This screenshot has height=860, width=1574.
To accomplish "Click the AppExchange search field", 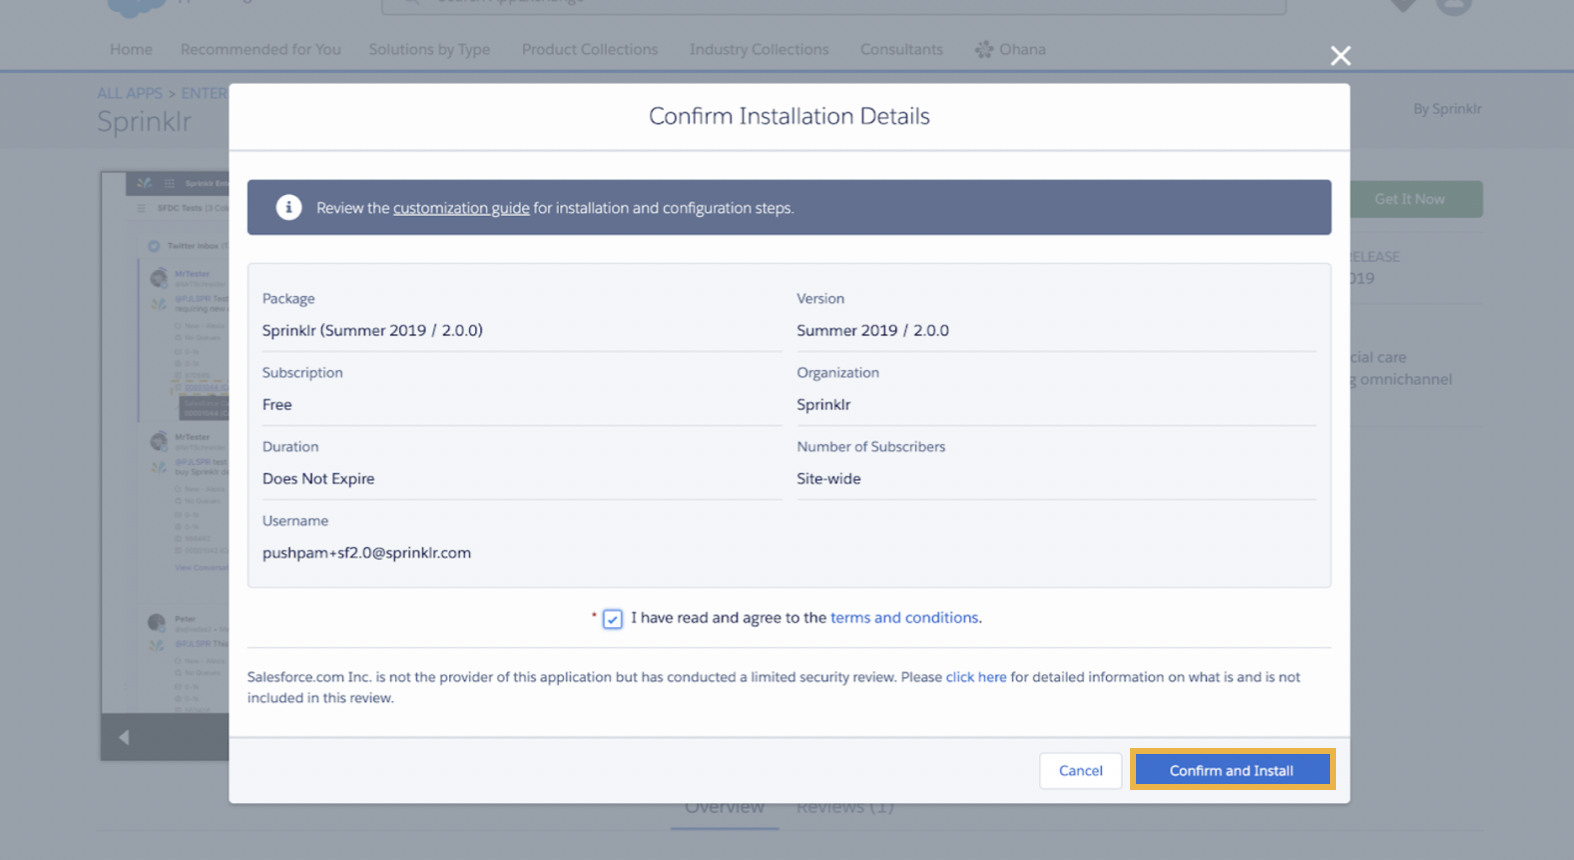I will pos(833,5).
